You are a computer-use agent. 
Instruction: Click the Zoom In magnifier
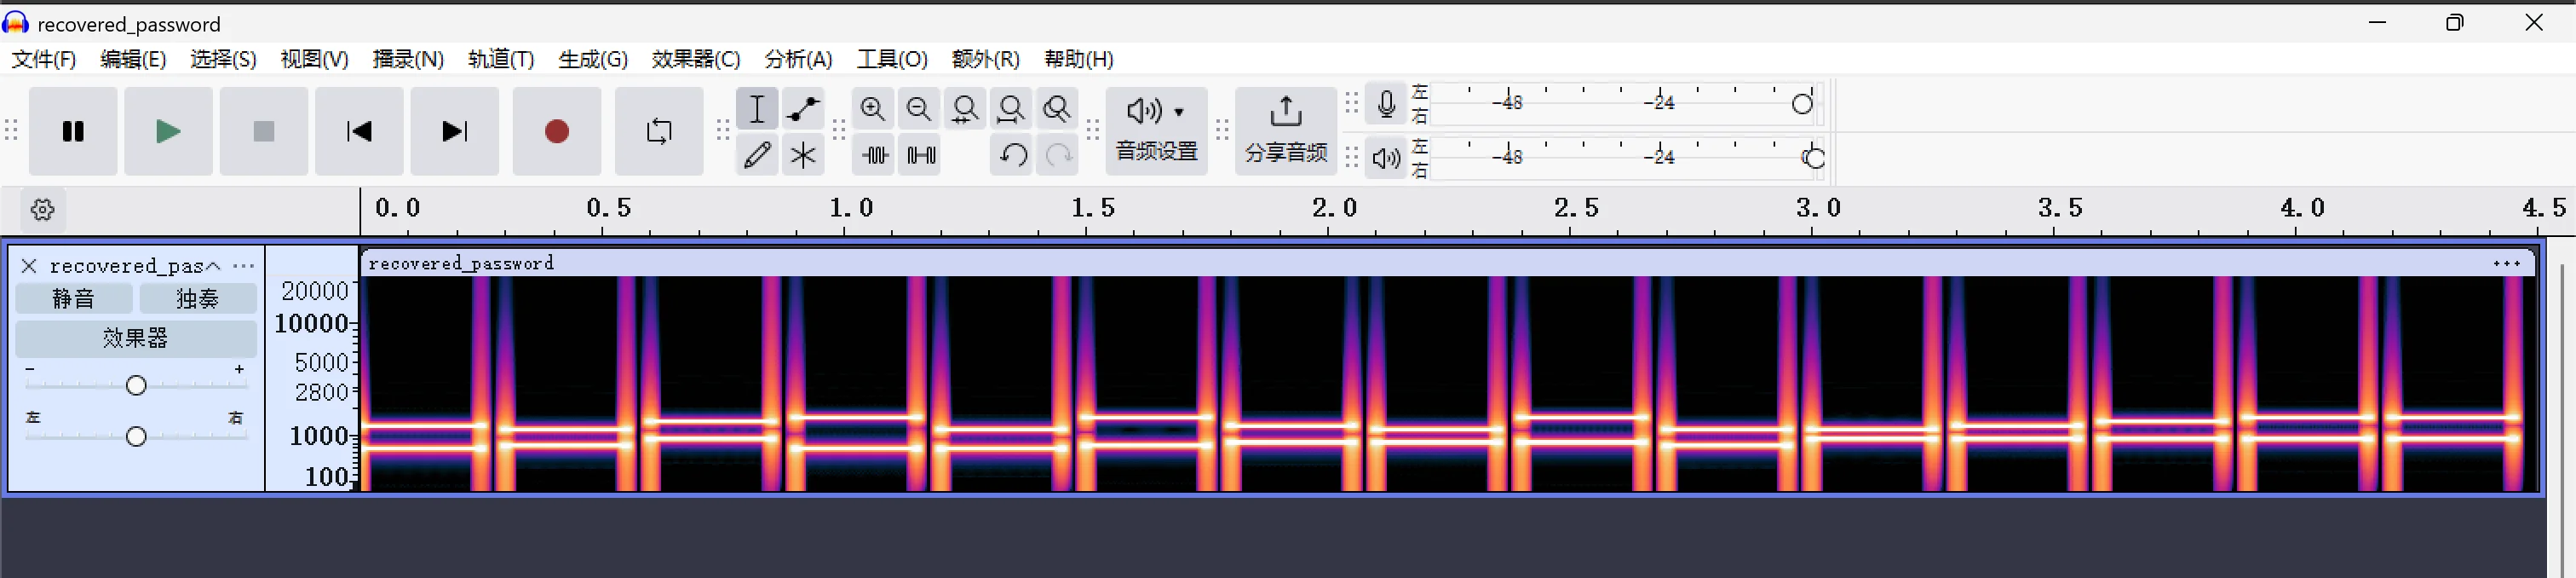click(x=873, y=108)
